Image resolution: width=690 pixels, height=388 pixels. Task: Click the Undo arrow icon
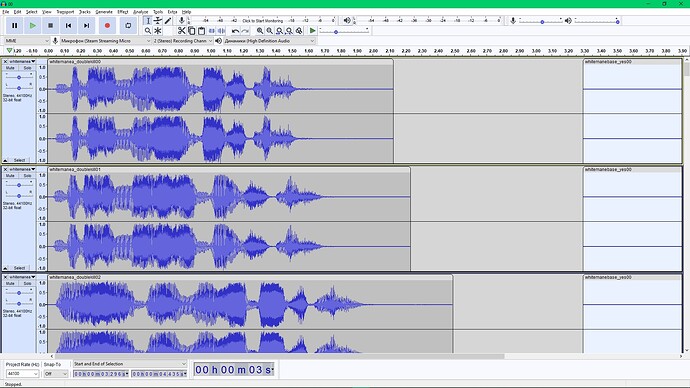click(235, 31)
